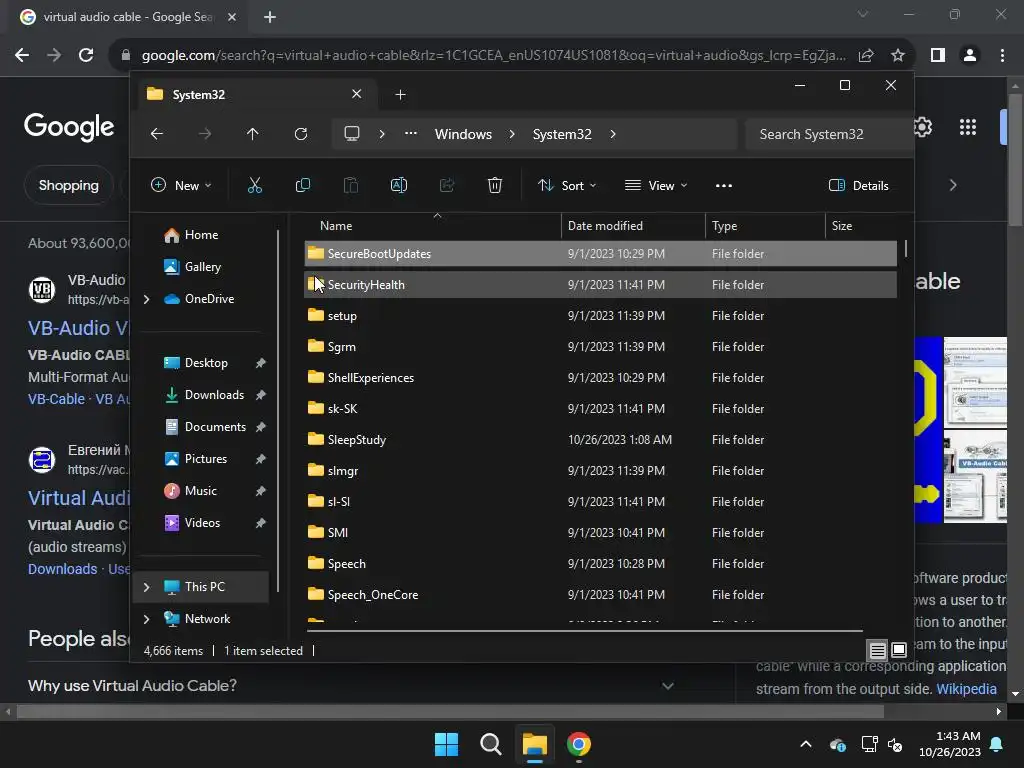The height and width of the screenshot is (768, 1024).
Task: Show hidden breadcrumb path via ellipsis
Action: 411,133
